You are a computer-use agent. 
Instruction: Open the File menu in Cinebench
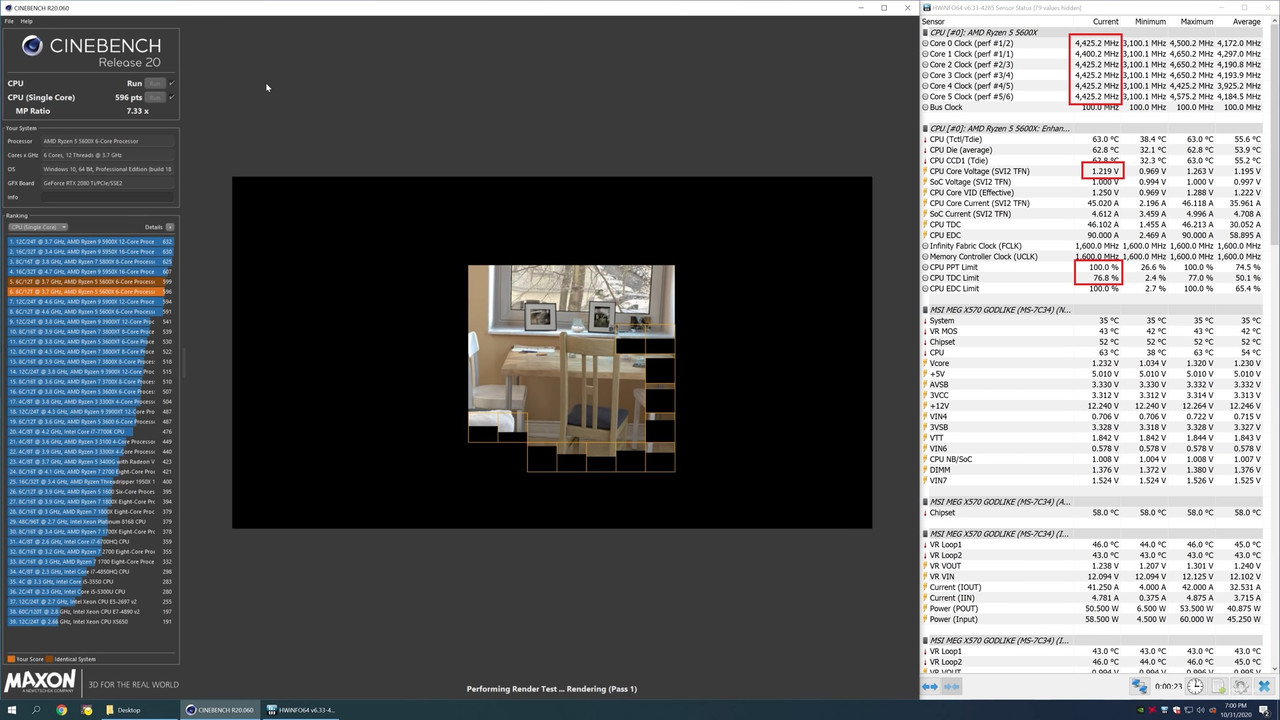(9, 21)
